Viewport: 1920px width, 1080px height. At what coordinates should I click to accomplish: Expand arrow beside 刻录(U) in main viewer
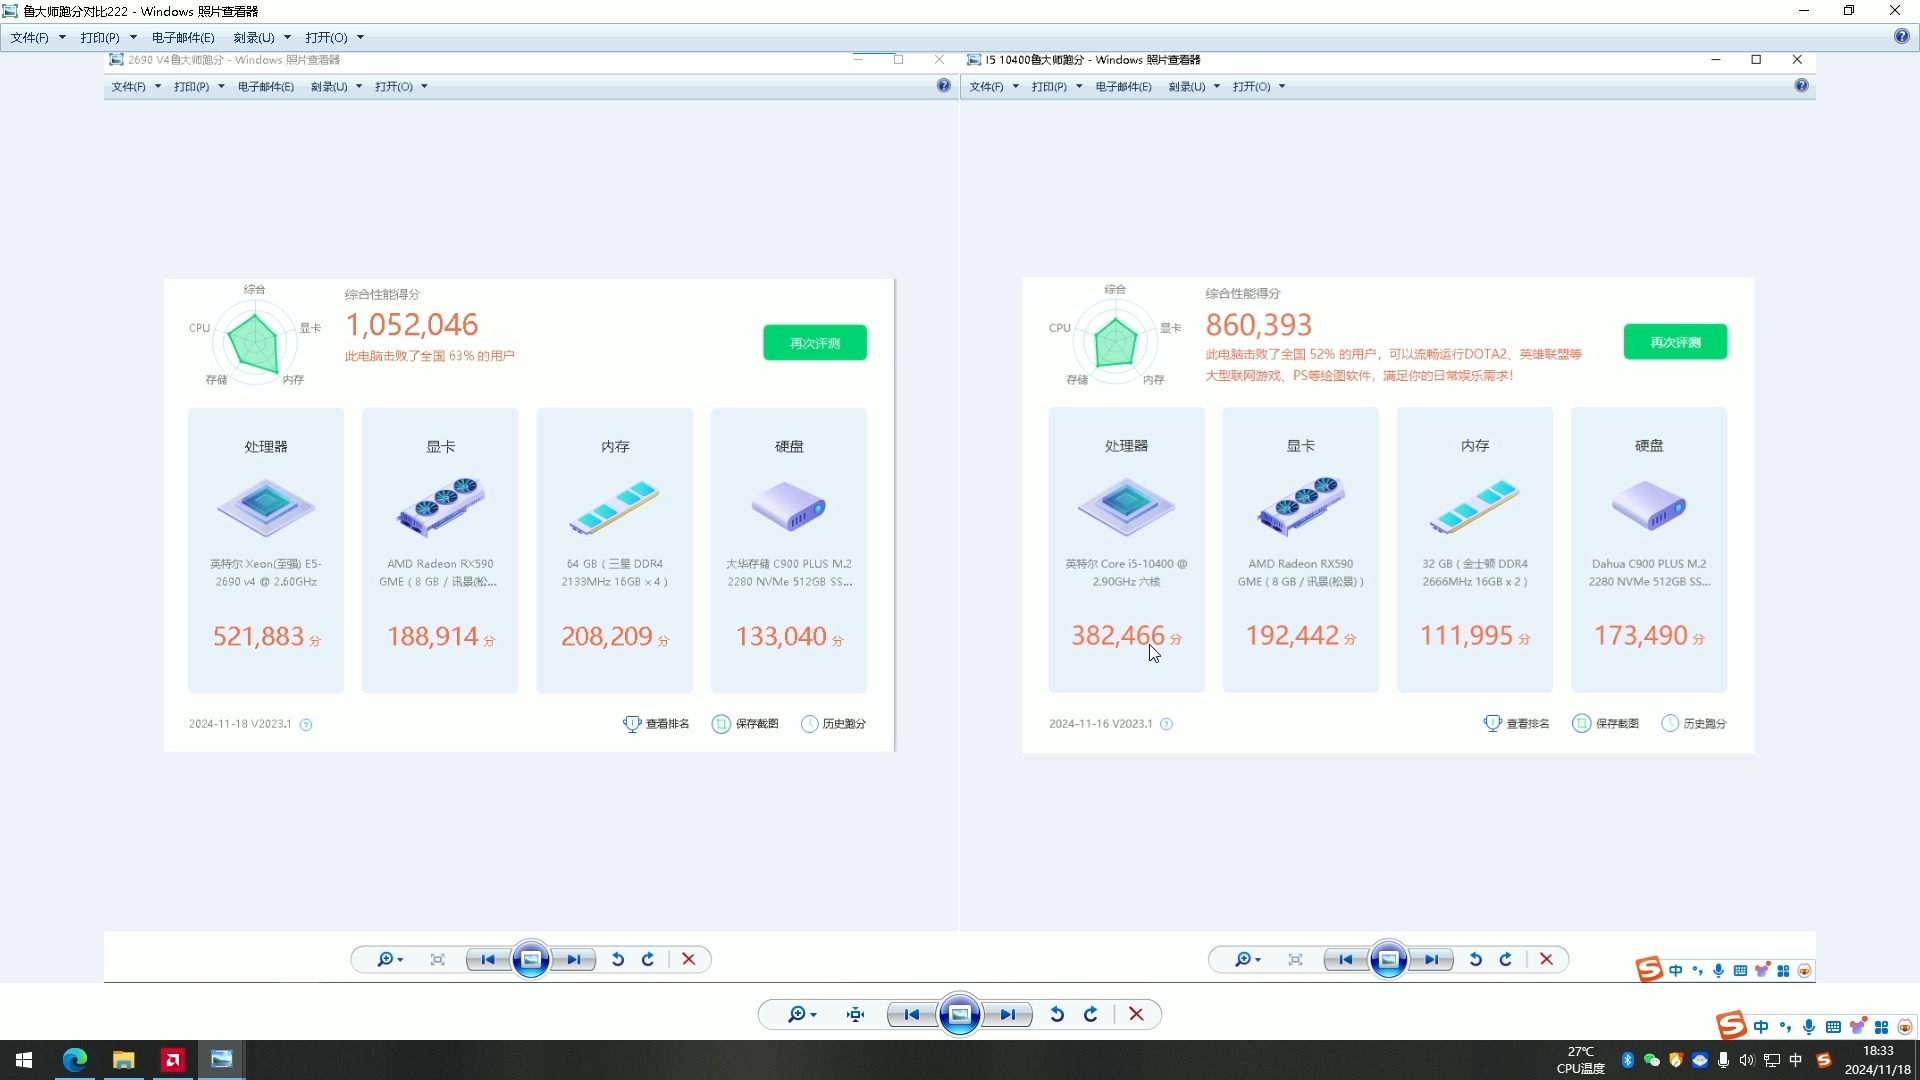pyautogui.click(x=287, y=37)
